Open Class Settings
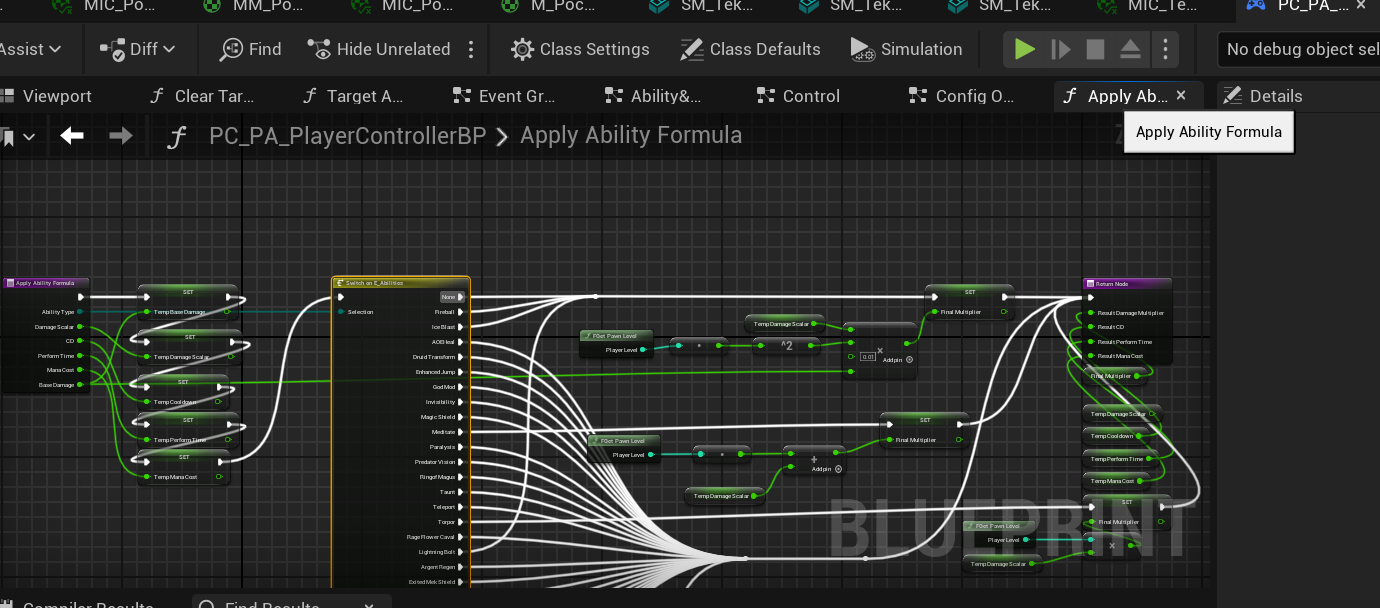The image size is (1380, 608). click(580, 49)
